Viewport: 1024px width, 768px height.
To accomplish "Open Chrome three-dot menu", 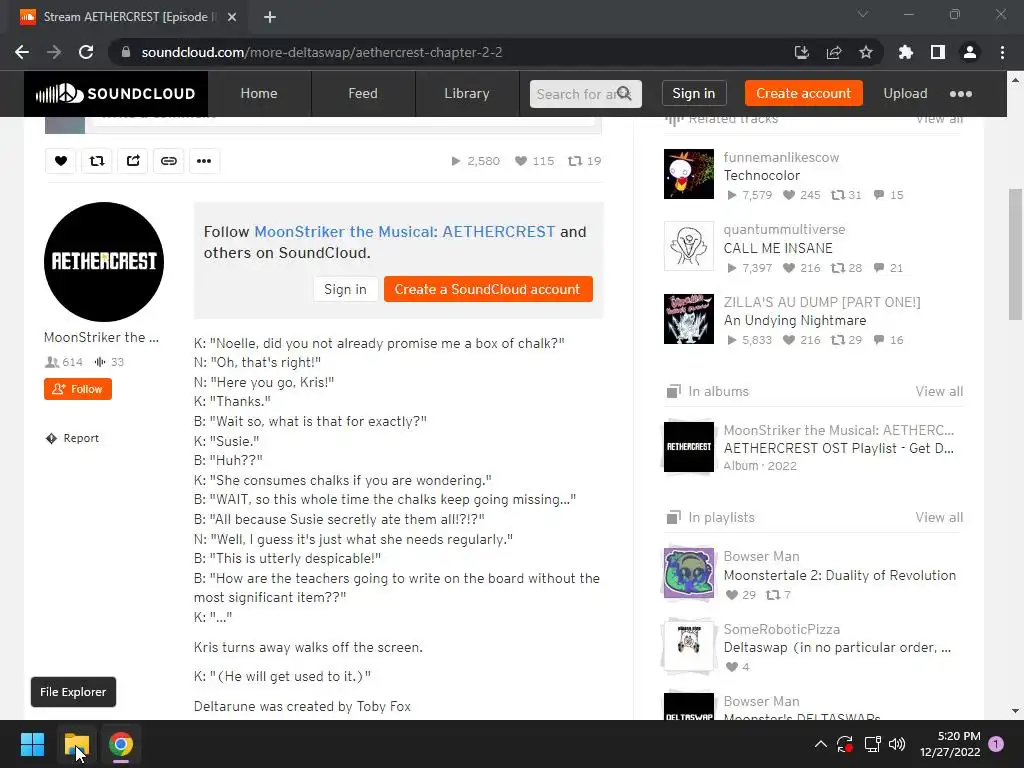I will pyautogui.click(x=1002, y=52).
